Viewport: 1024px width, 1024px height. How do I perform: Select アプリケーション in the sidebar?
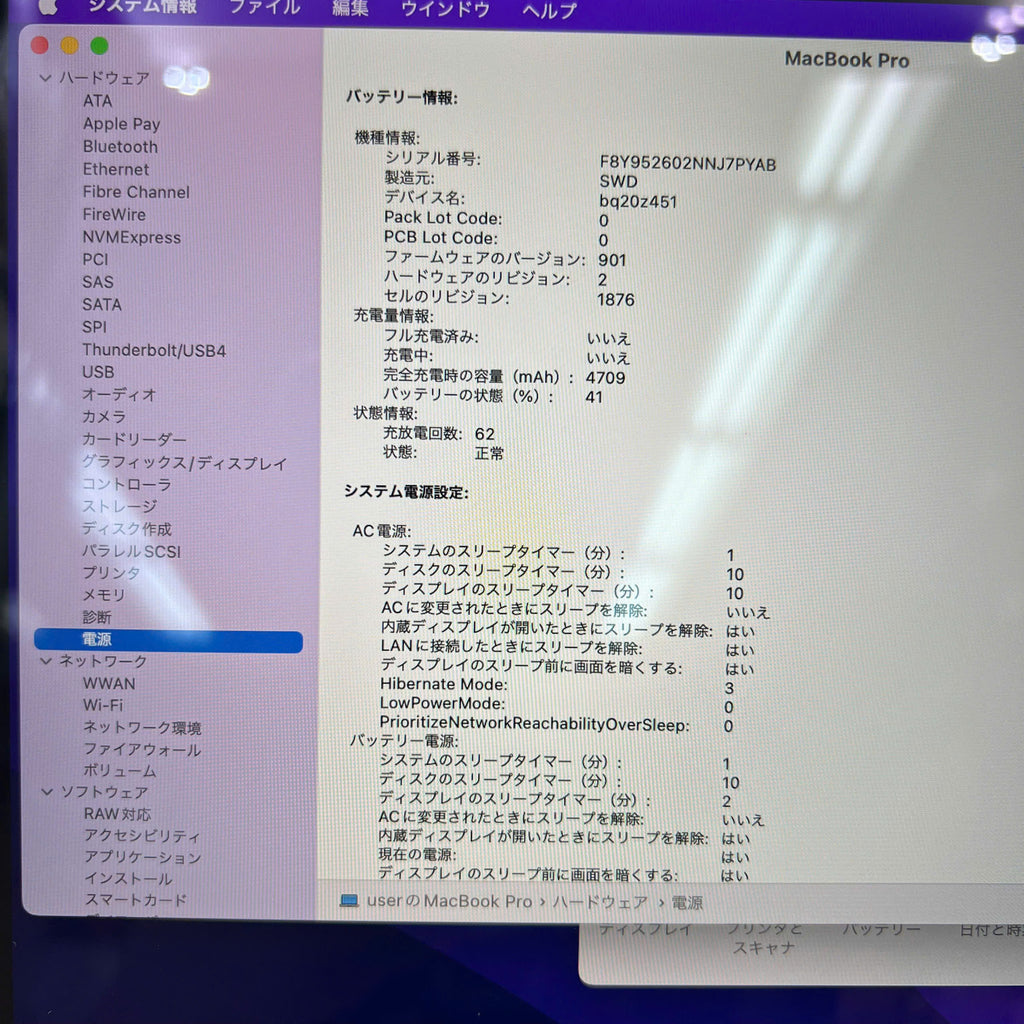click(142, 857)
